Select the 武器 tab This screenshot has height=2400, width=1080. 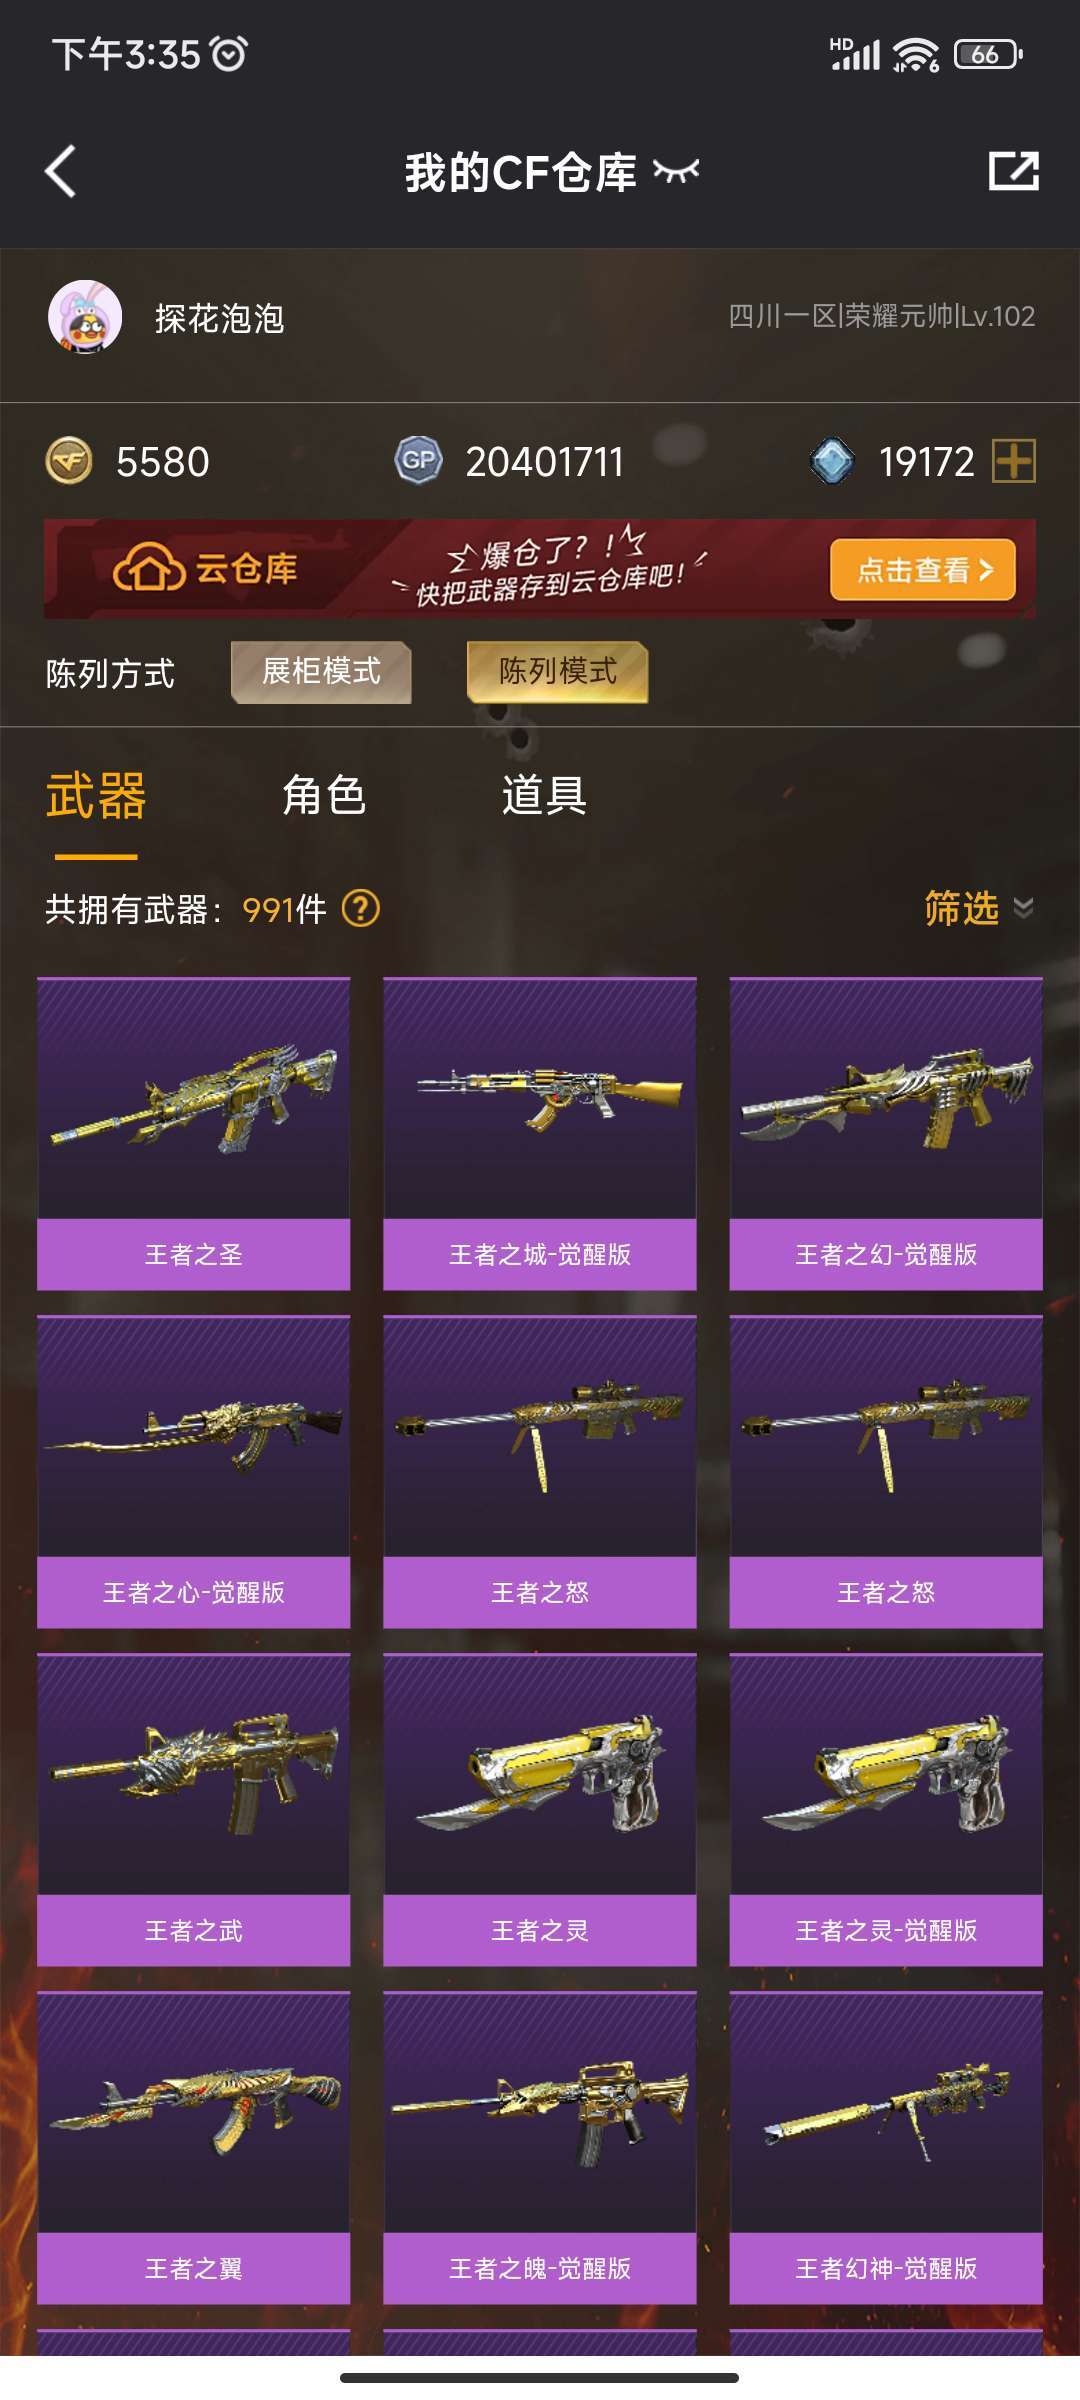click(x=96, y=796)
